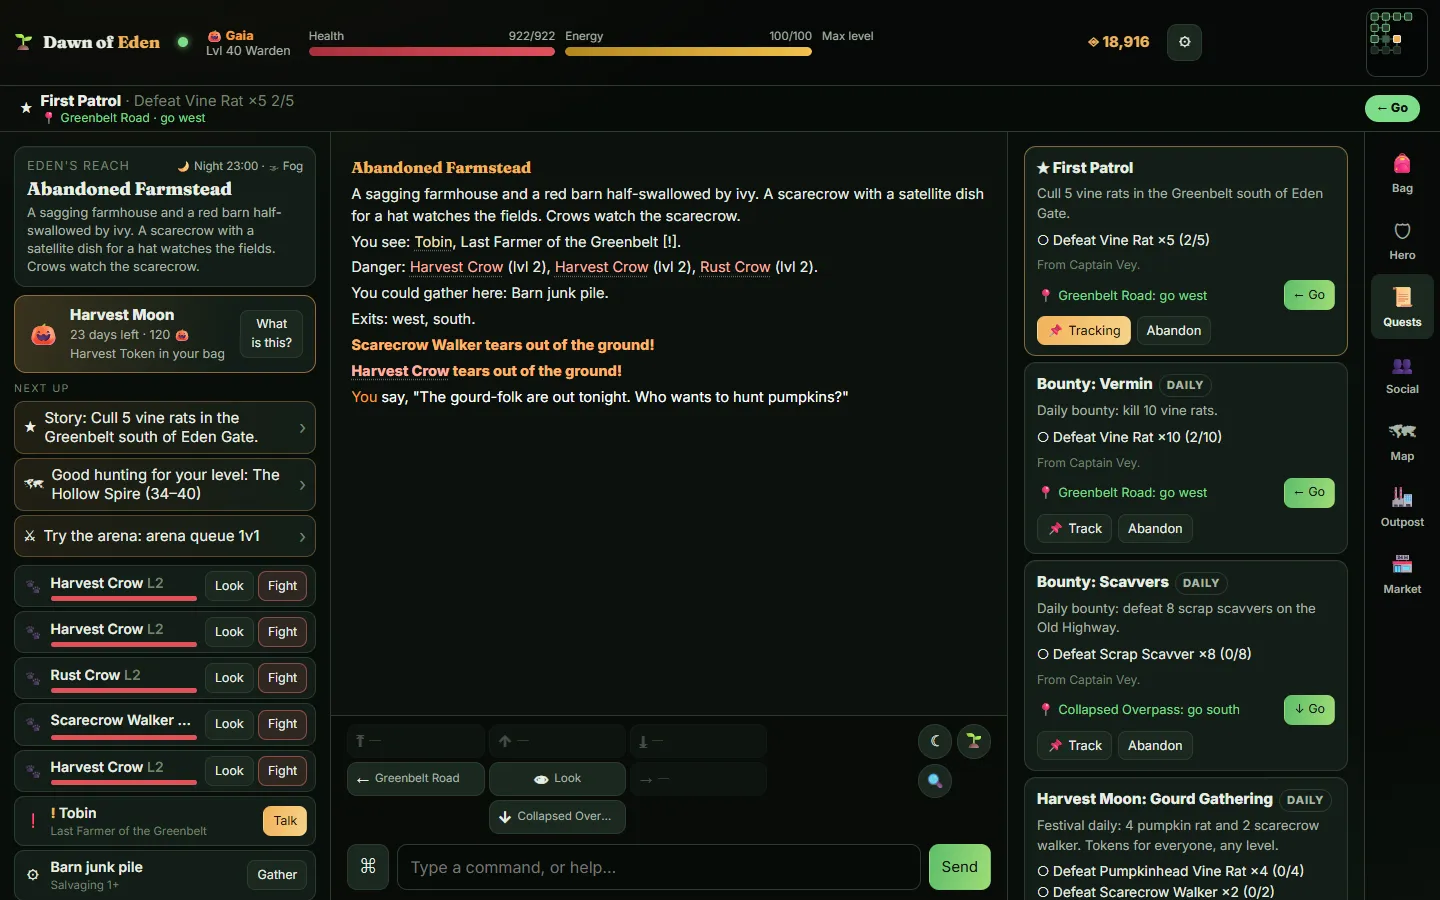Click Send to submit command
The width and height of the screenshot is (1440, 900).
click(959, 867)
